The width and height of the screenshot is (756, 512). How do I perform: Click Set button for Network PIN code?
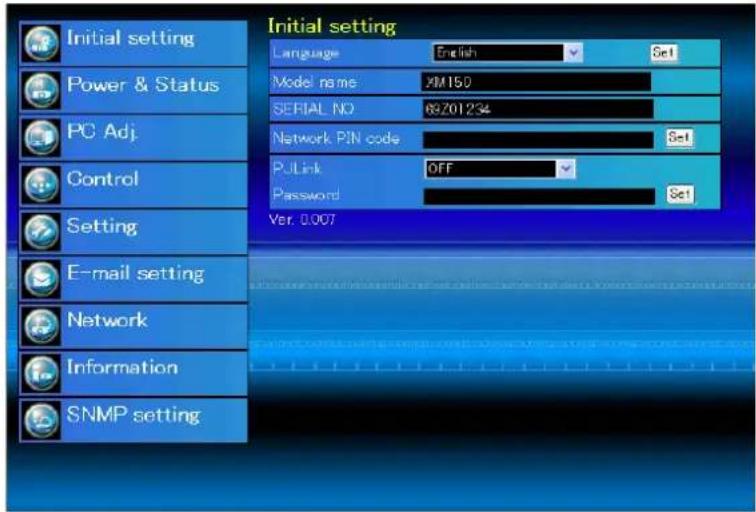[679, 138]
